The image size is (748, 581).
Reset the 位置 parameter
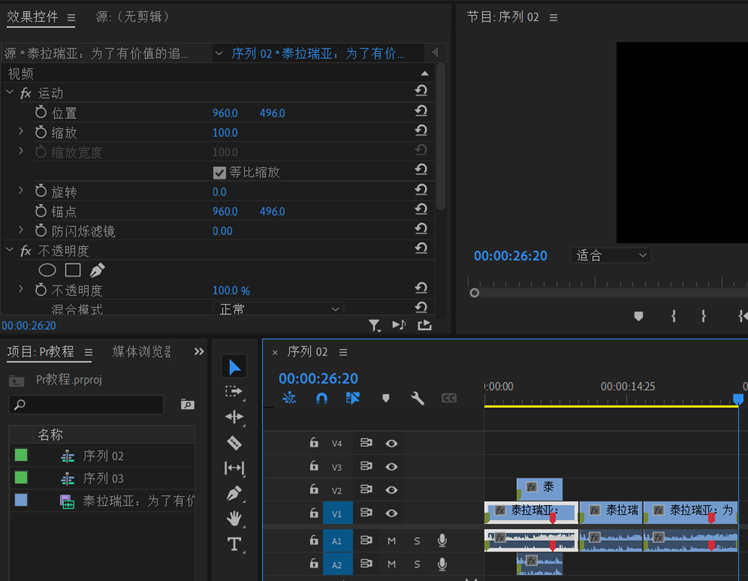coord(421,113)
